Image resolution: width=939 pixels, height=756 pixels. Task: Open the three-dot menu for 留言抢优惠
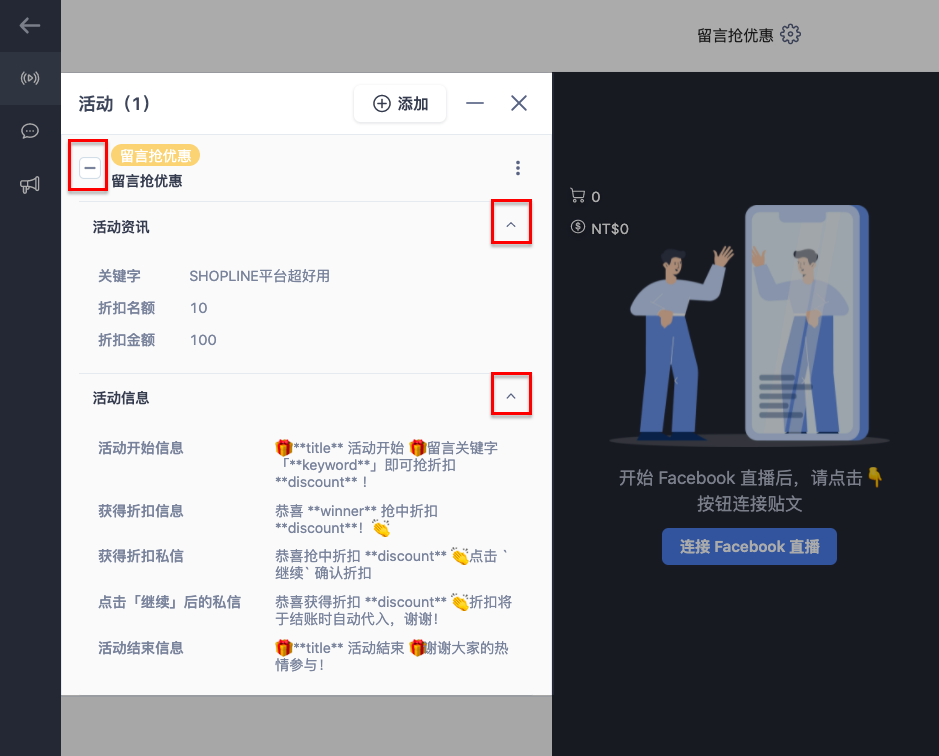518,168
